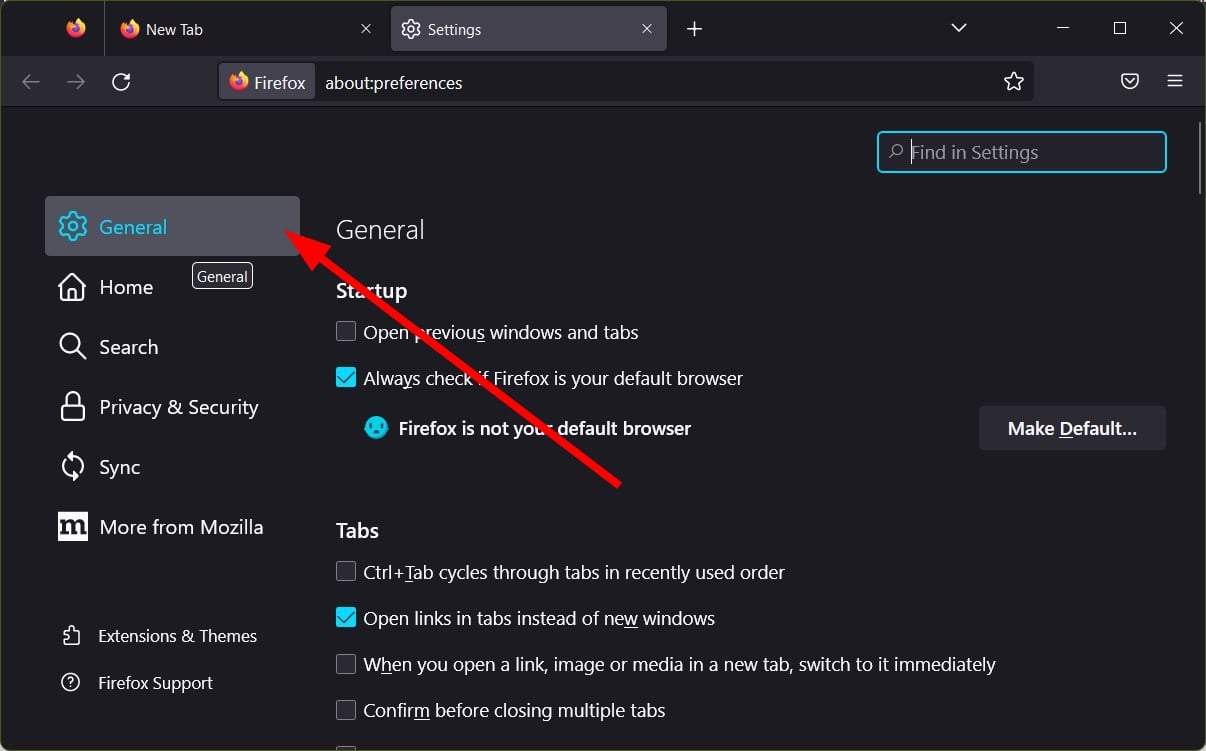Go forward one page
Screen dimensions: 1206x751
coord(76,82)
